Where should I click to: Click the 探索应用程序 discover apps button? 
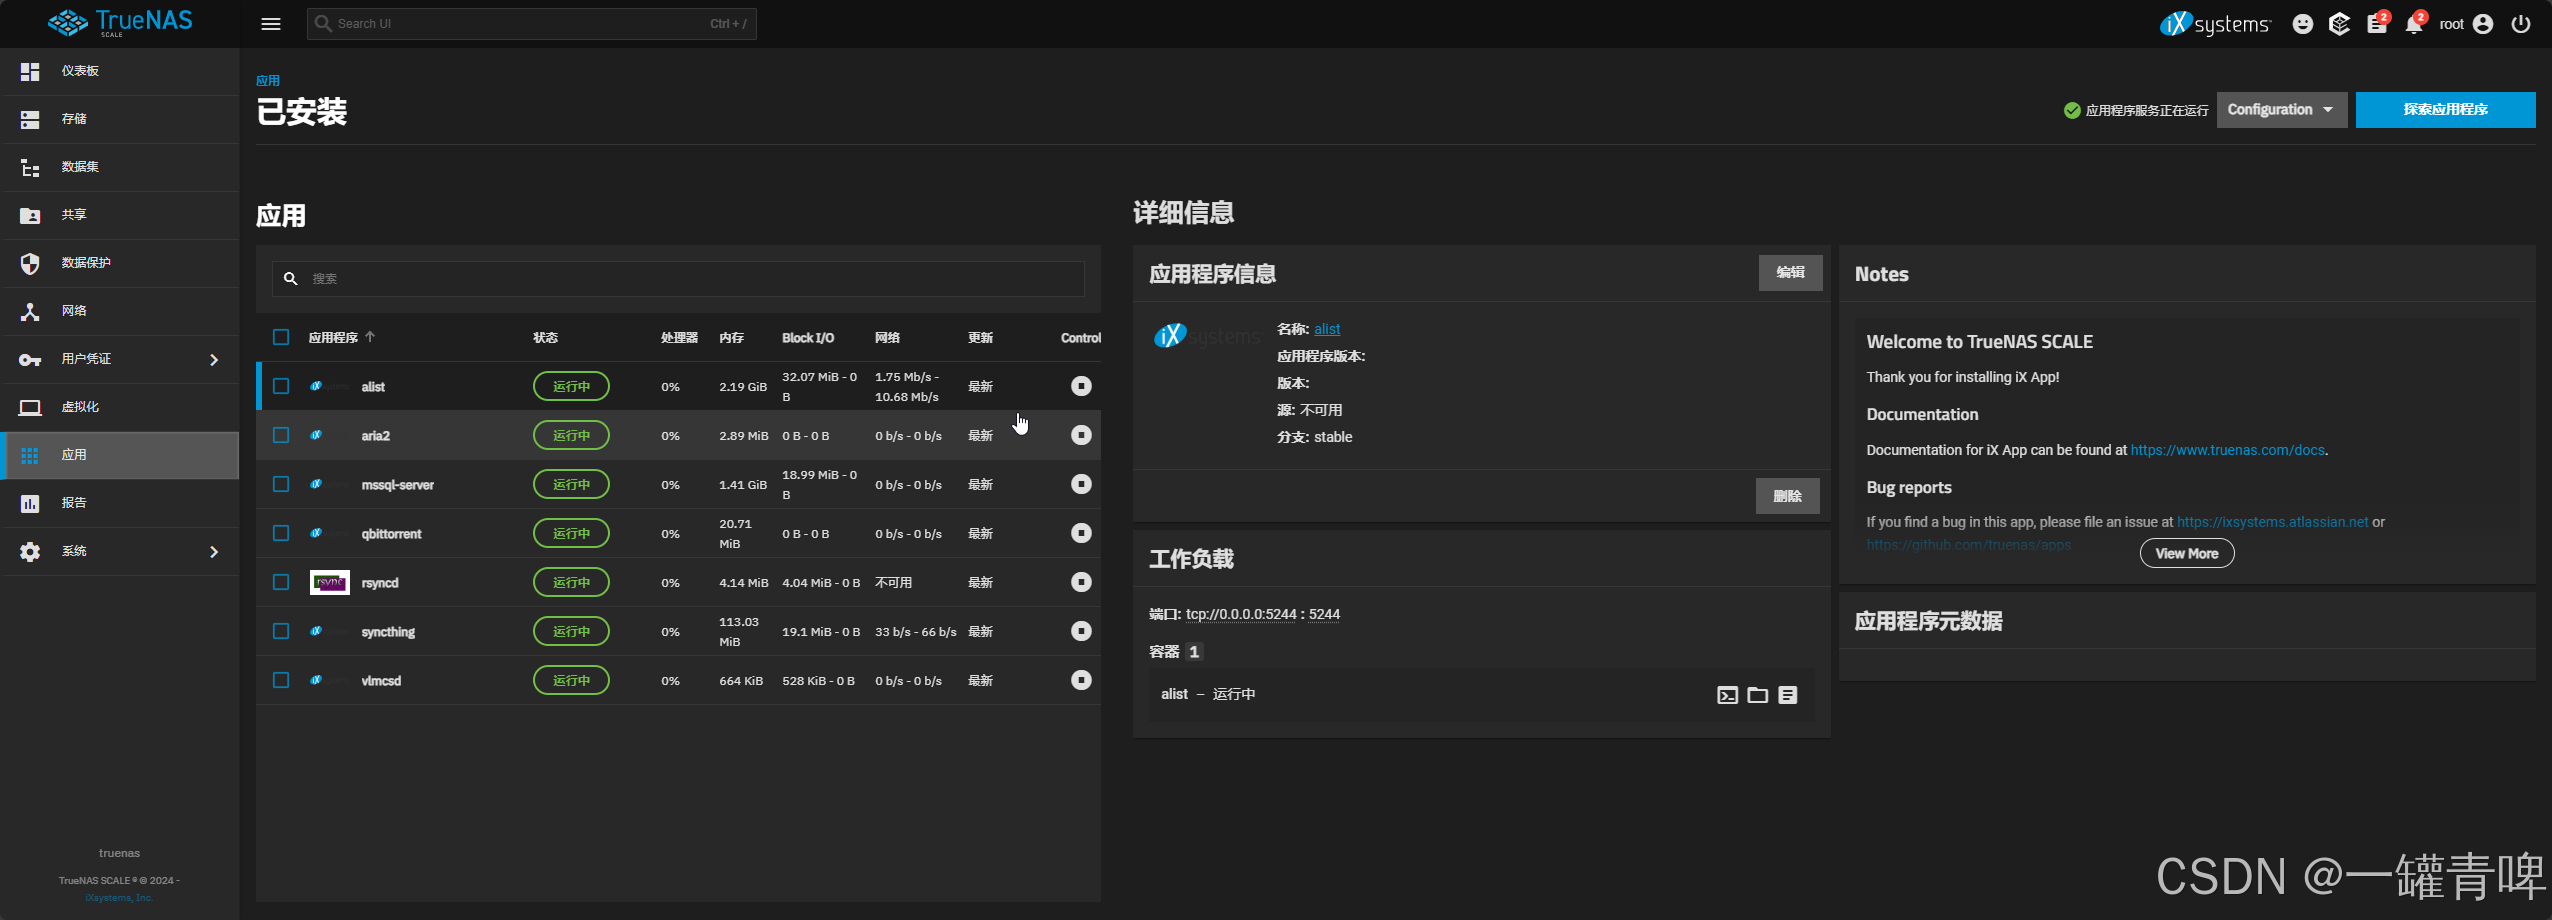click(2445, 110)
